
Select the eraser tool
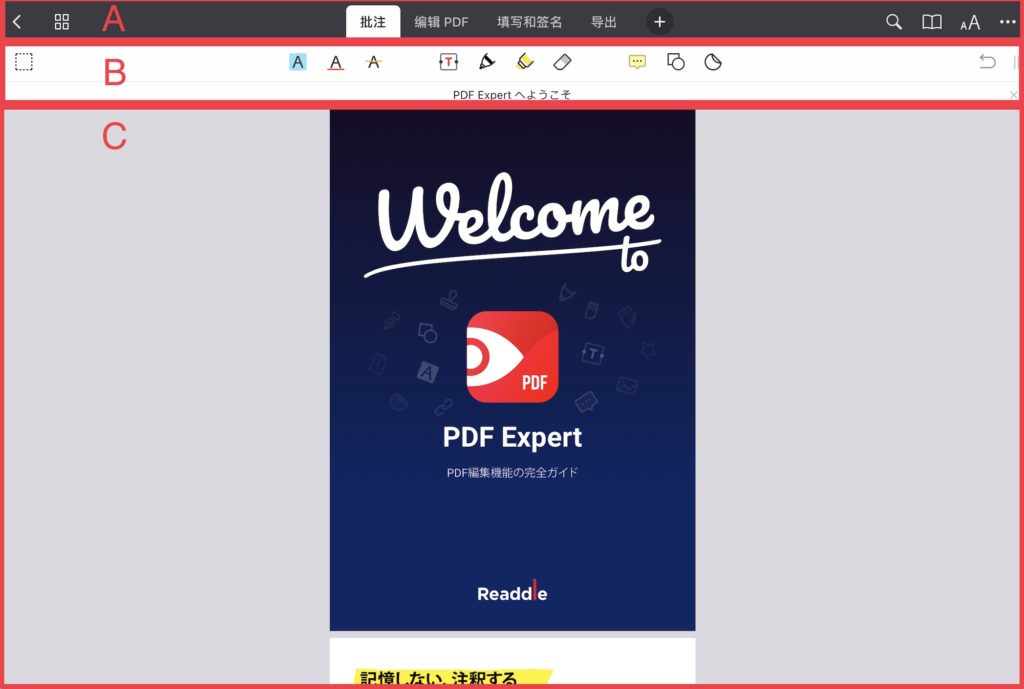coord(562,62)
